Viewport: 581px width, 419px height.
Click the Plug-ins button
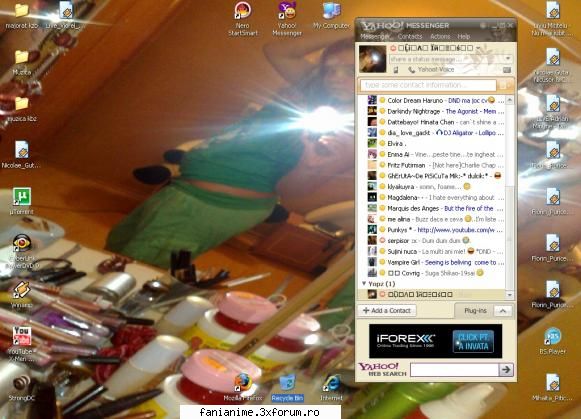(475, 311)
